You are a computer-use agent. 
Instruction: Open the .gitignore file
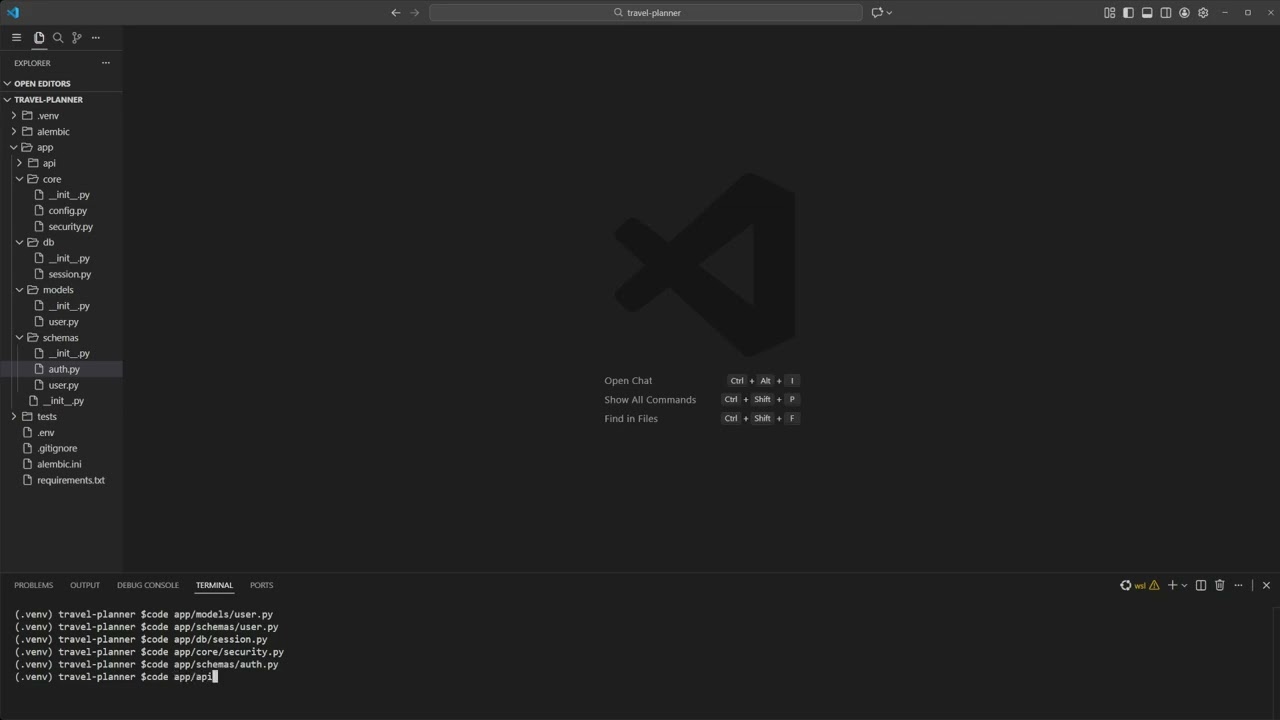pos(61,448)
